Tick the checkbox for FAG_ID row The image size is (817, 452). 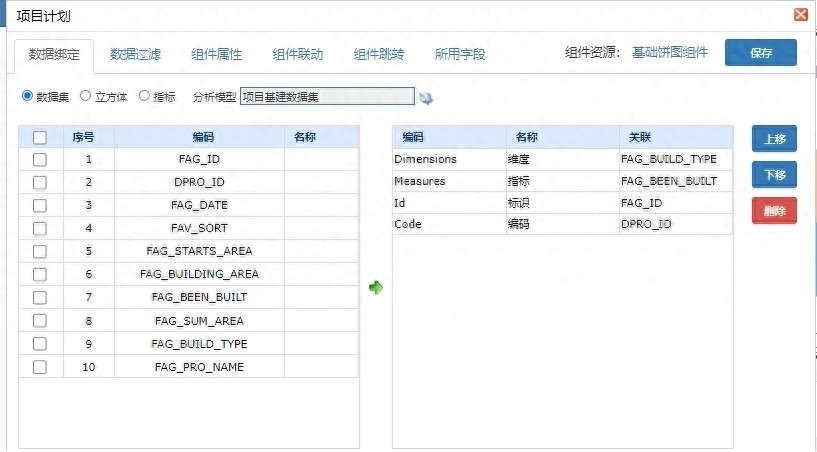(x=40, y=160)
